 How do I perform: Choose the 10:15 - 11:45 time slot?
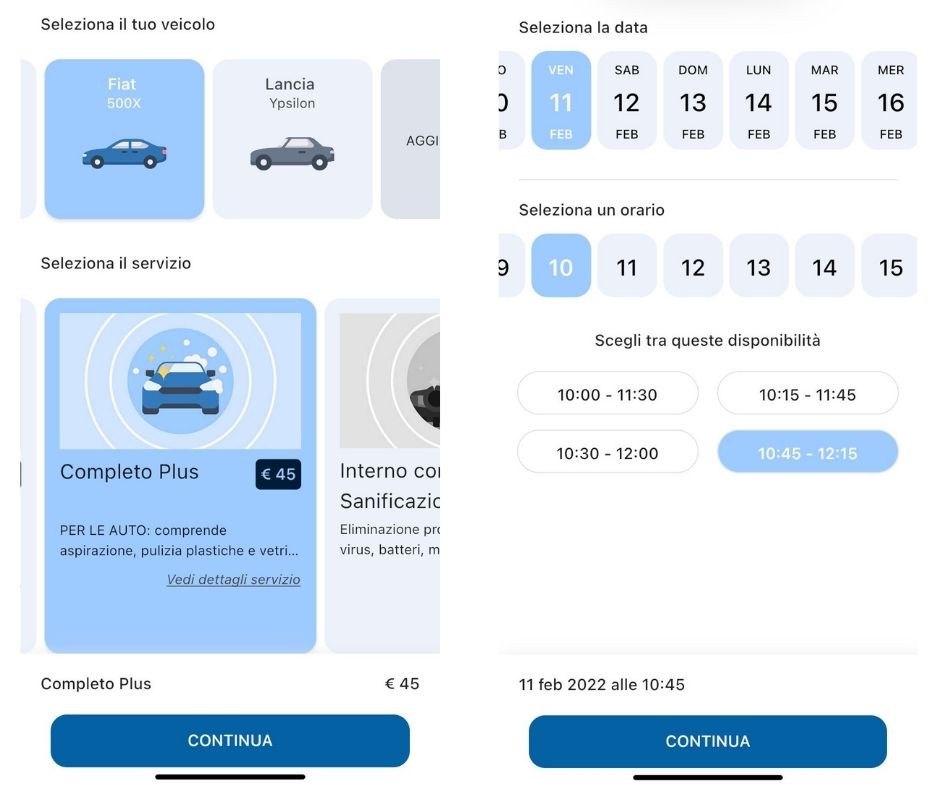(808, 394)
